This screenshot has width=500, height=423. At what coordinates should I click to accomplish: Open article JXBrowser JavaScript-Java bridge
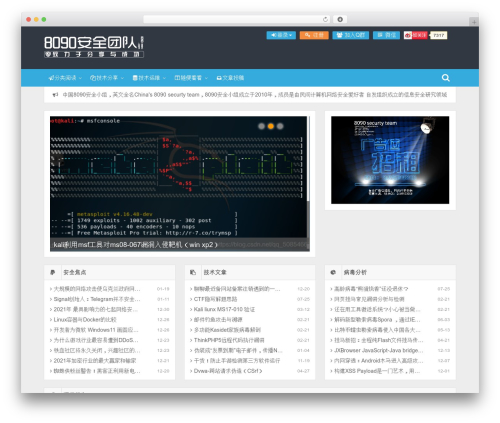tap(379, 350)
